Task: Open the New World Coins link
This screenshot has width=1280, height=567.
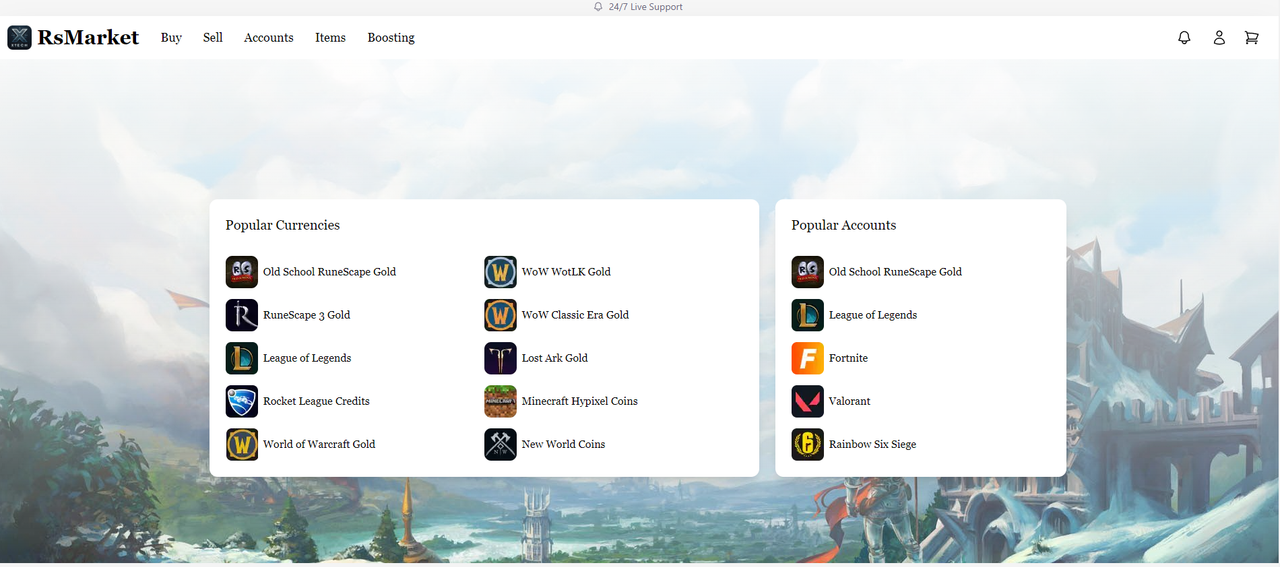Action: point(563,444)
